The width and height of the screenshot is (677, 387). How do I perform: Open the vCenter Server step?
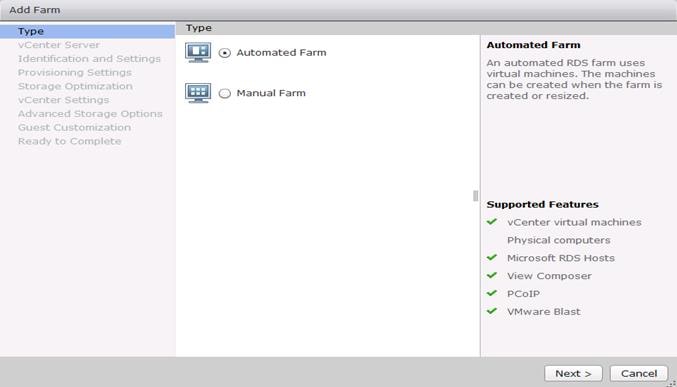[59, 45]
